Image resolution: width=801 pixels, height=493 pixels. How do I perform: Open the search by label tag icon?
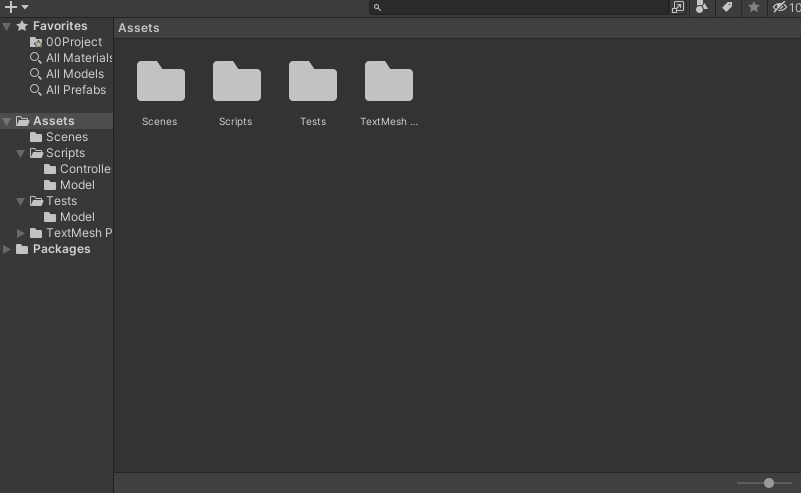coord(727,7)
